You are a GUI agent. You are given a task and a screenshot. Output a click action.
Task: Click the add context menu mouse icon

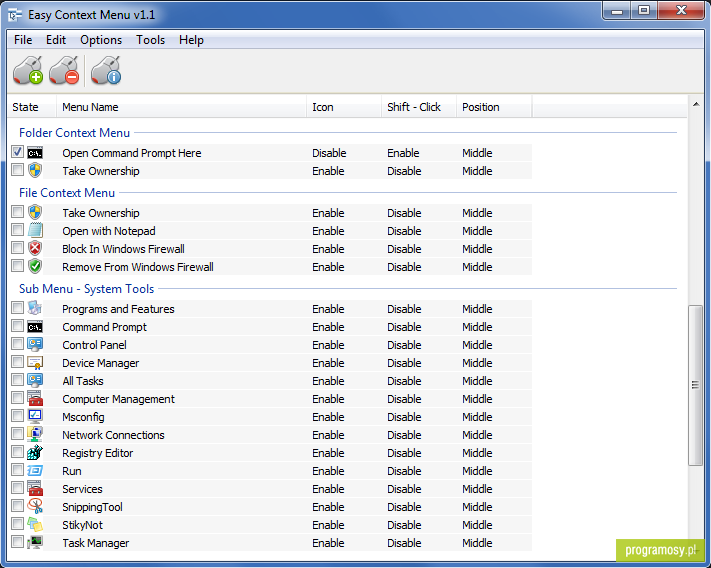point(28,70)
